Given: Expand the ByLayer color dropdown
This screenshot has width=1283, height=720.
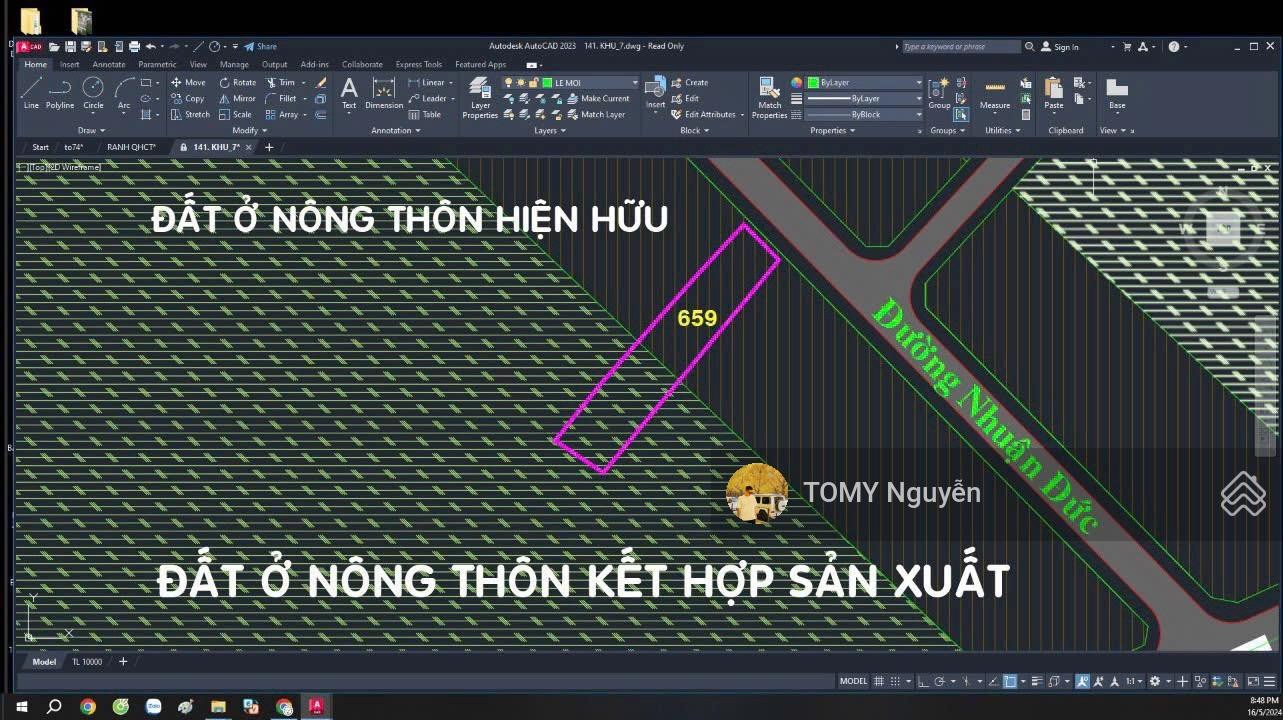Looking at the screenshot, I should click(x=918, y=83).
